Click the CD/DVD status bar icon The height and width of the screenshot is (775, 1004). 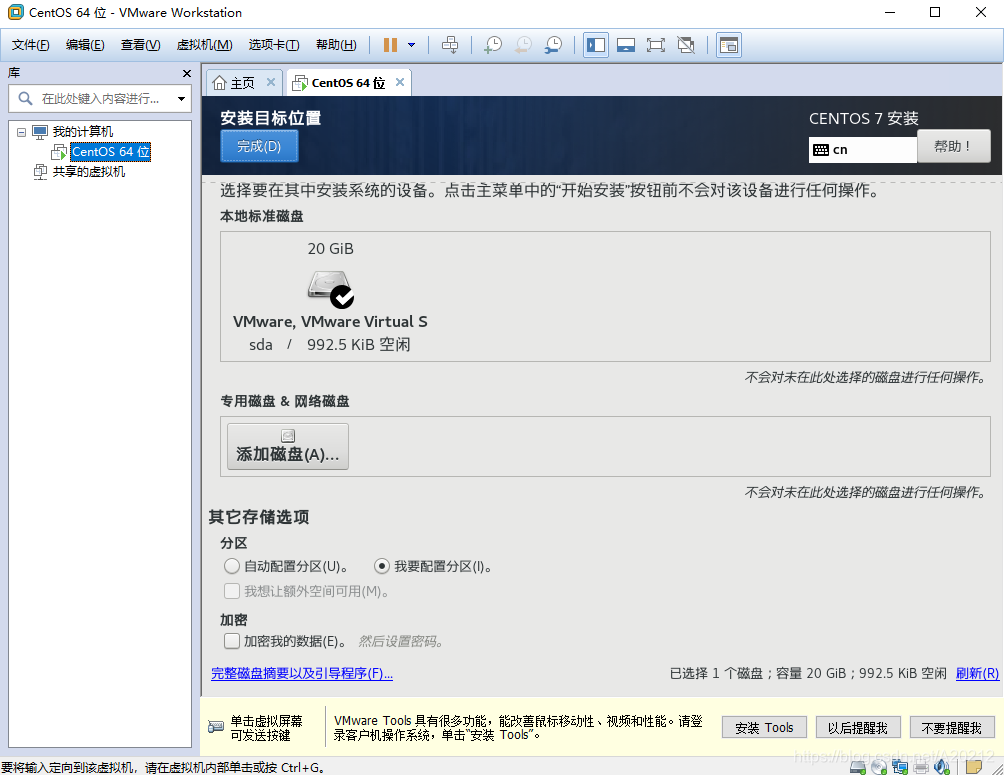[x=879, y=767]
